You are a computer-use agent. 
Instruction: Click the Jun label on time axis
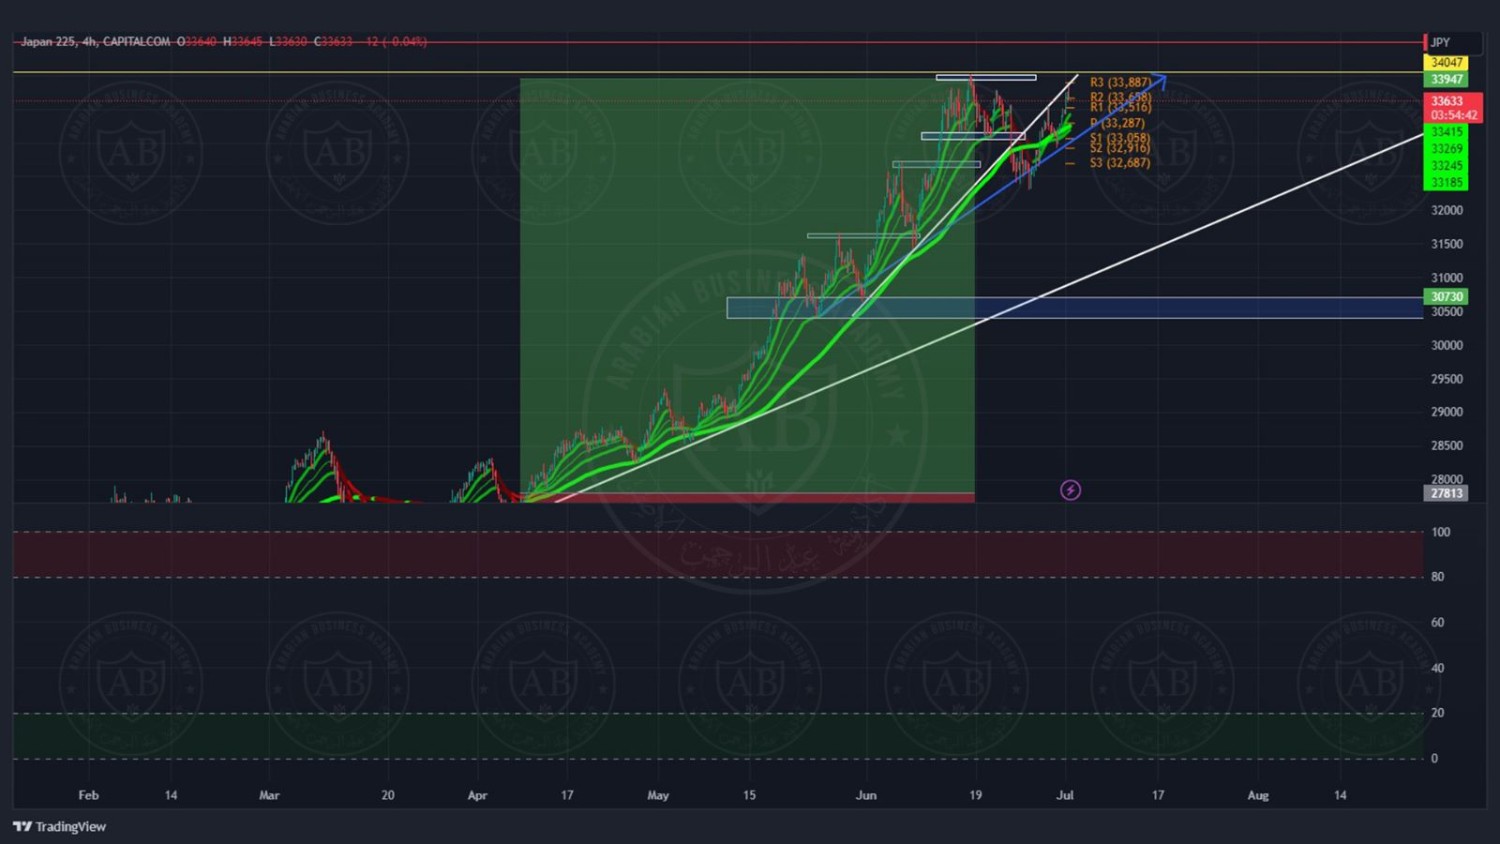point(866,796)
